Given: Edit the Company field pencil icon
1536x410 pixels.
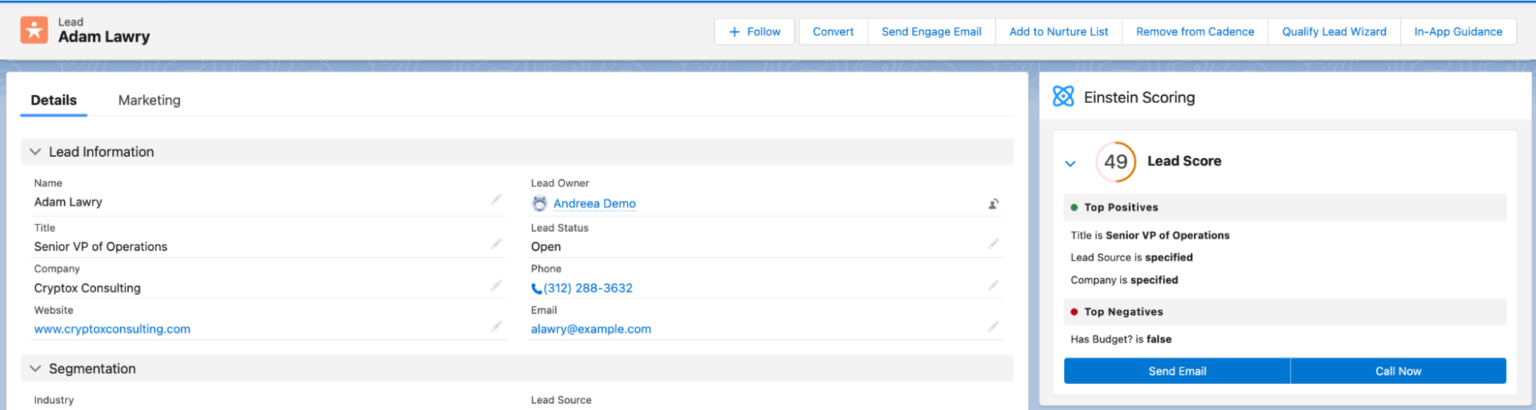Looking at the screenshot, I should 496,286.
